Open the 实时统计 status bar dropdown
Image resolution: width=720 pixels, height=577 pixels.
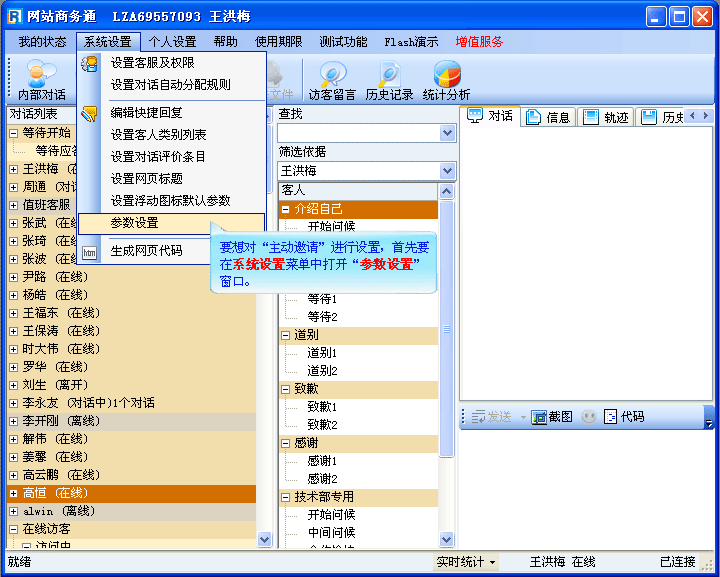pos(466,562)
